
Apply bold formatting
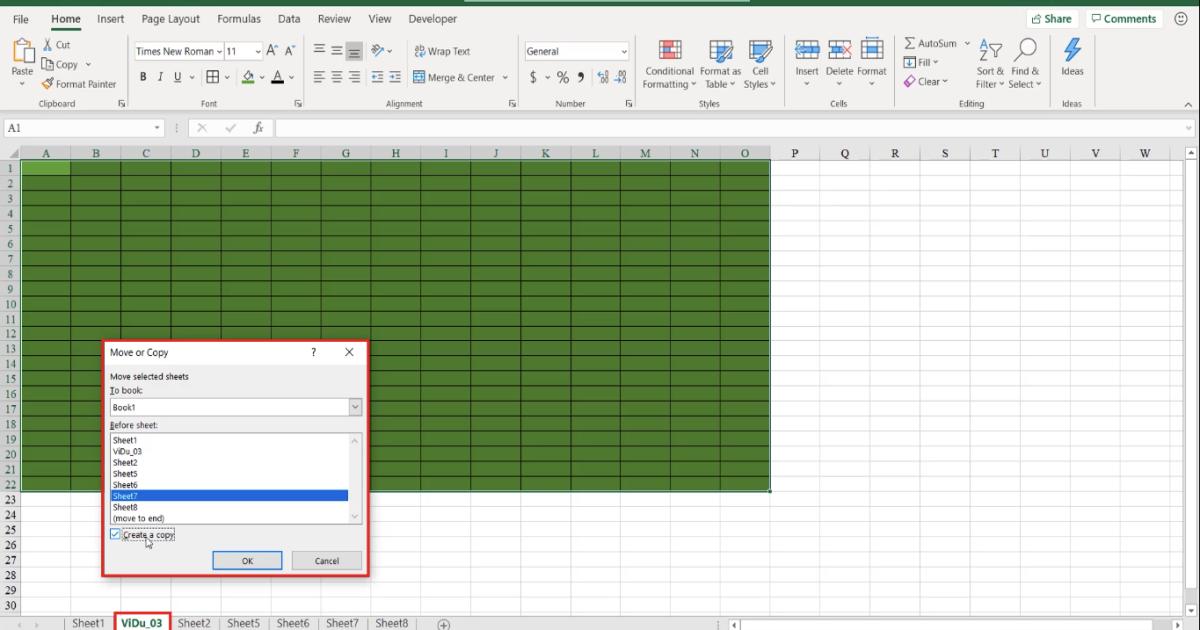143,76
